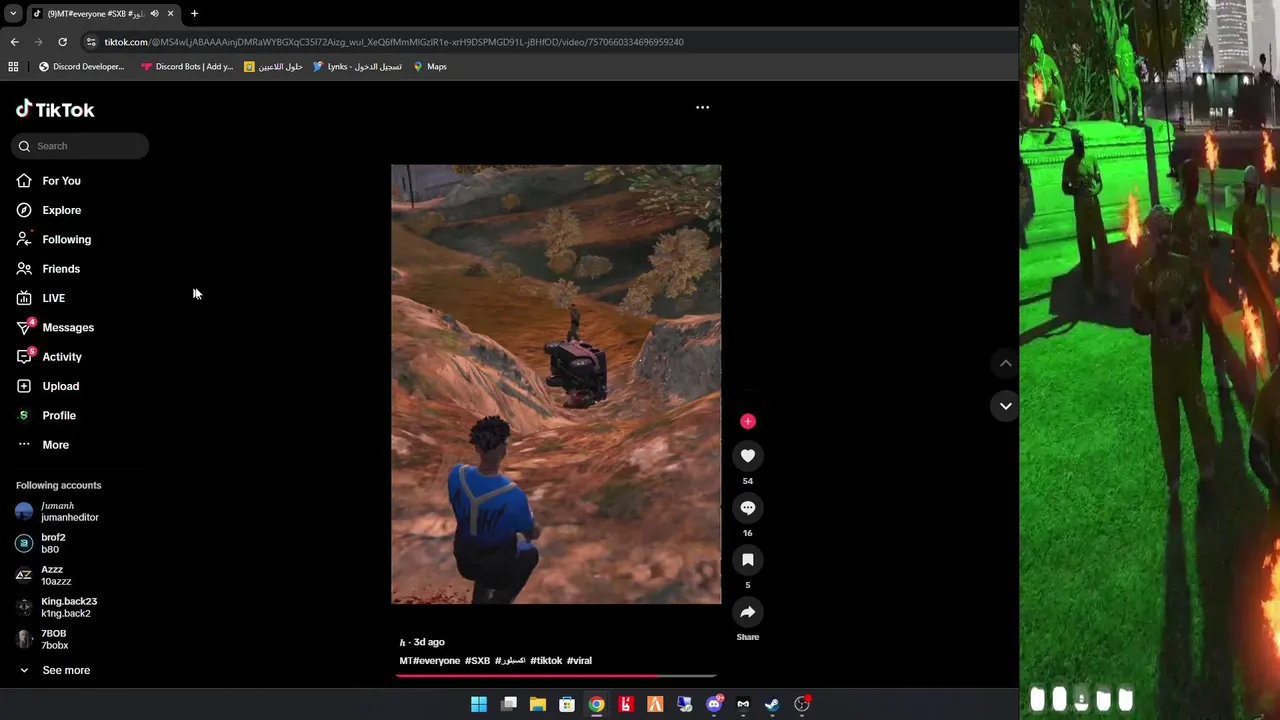The height and width of the screenshot is (720, 1280).
Task: Open video options three-dot menu
Action: (x=702, y=107)
